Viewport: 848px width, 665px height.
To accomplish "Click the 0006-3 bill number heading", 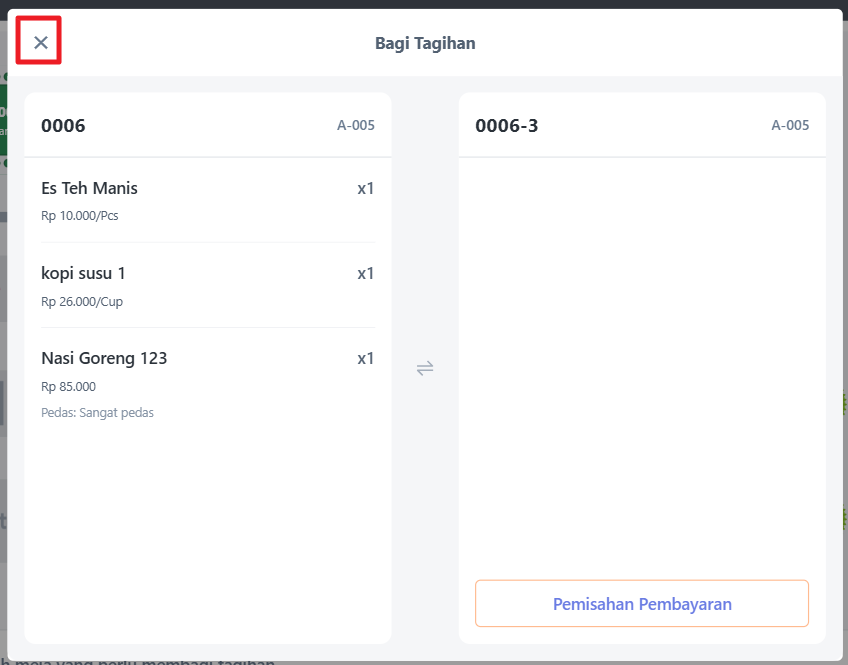I will click(506, 126).
